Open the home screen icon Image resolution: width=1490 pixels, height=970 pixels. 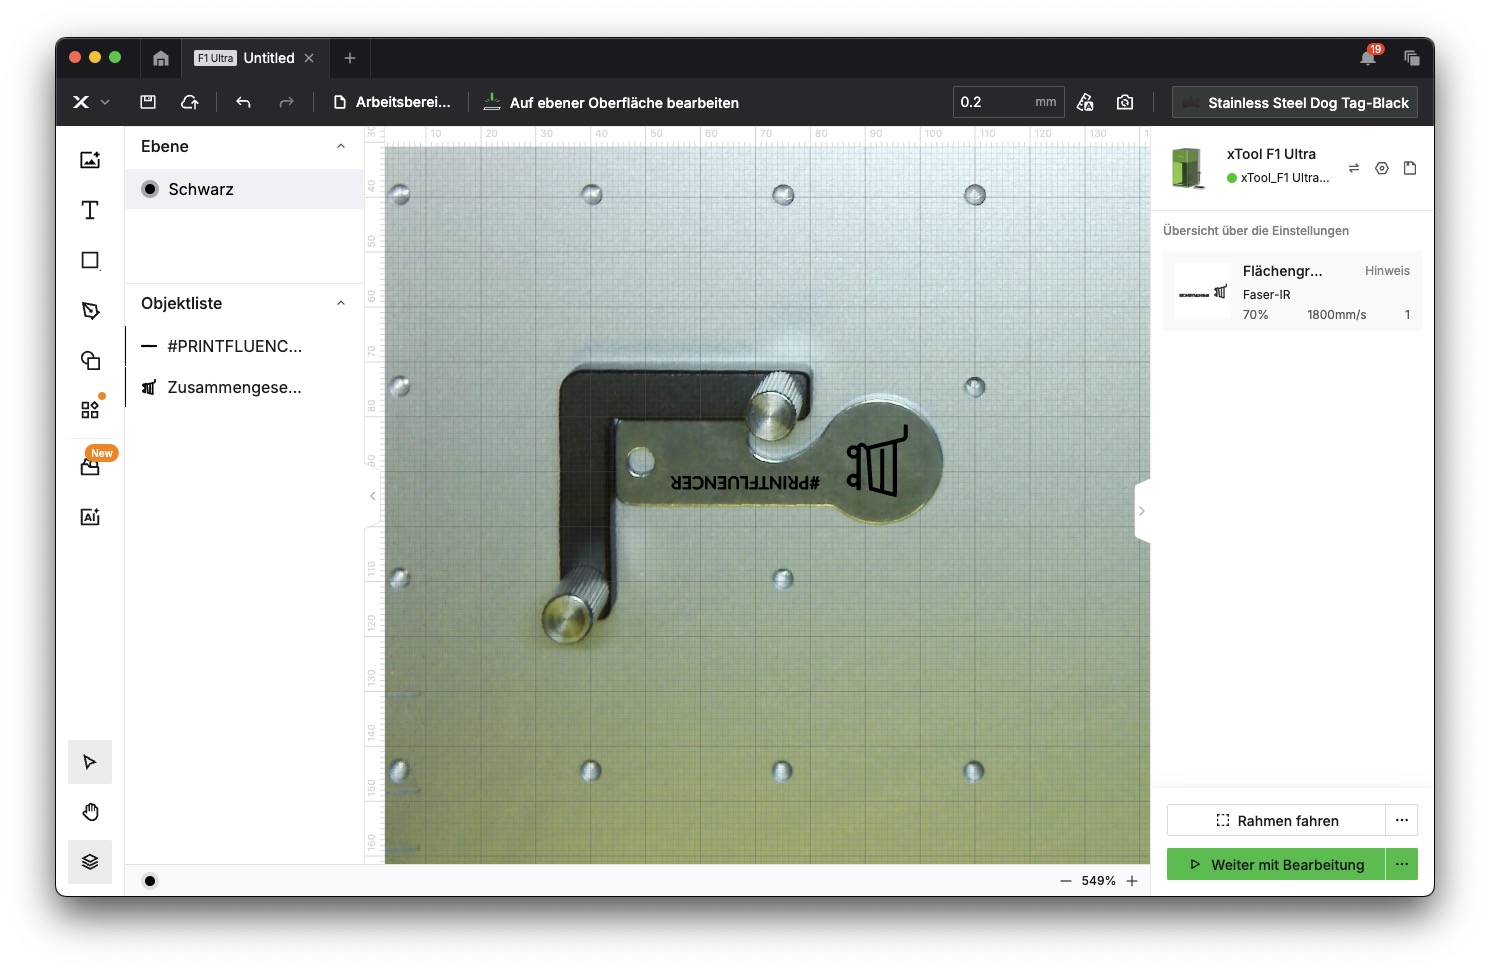(x=161, y=58)
